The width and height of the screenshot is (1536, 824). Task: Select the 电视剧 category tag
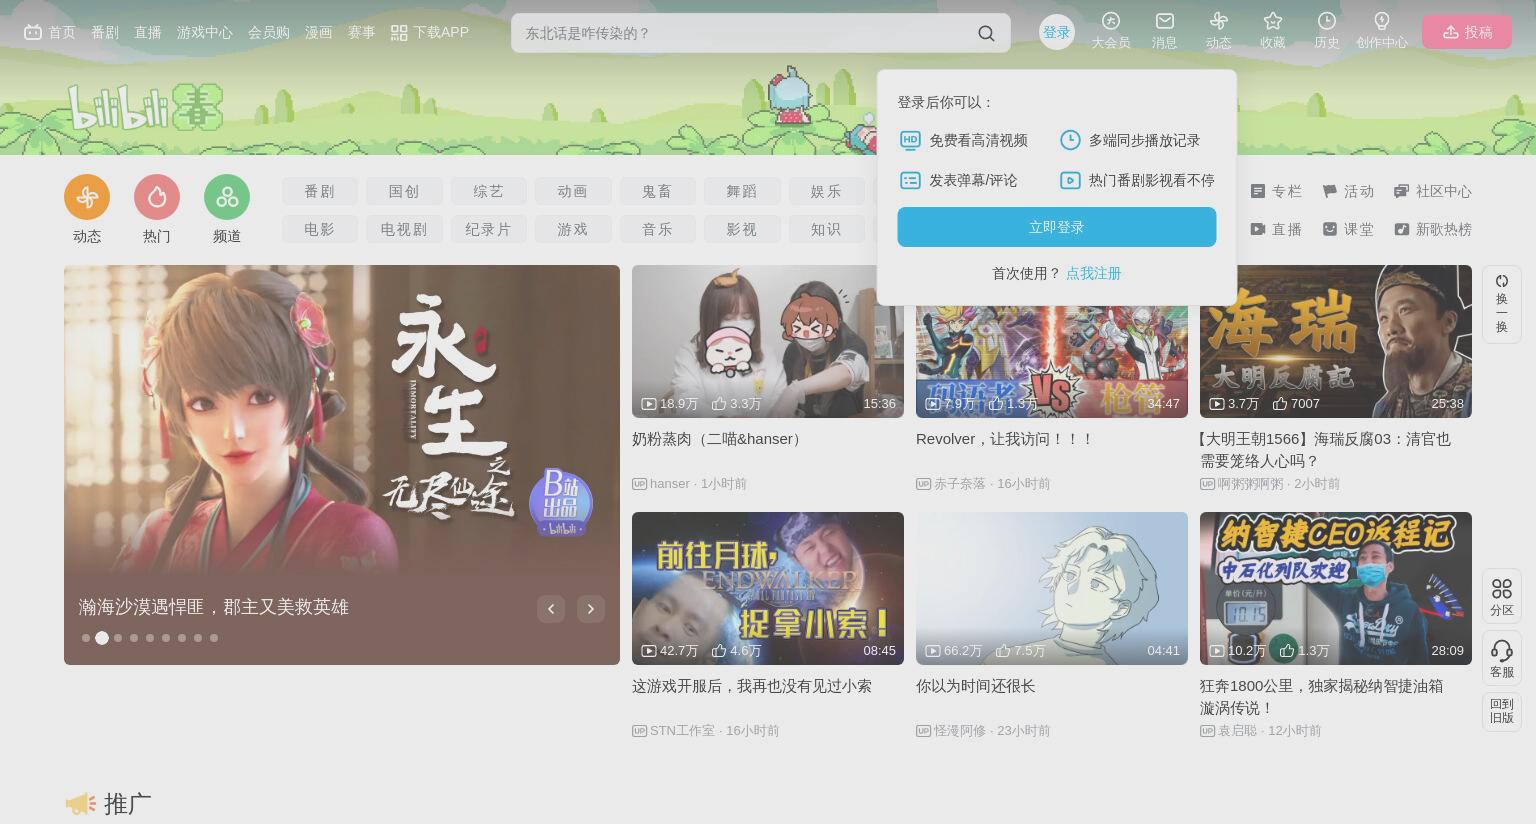tap(404, 229)
